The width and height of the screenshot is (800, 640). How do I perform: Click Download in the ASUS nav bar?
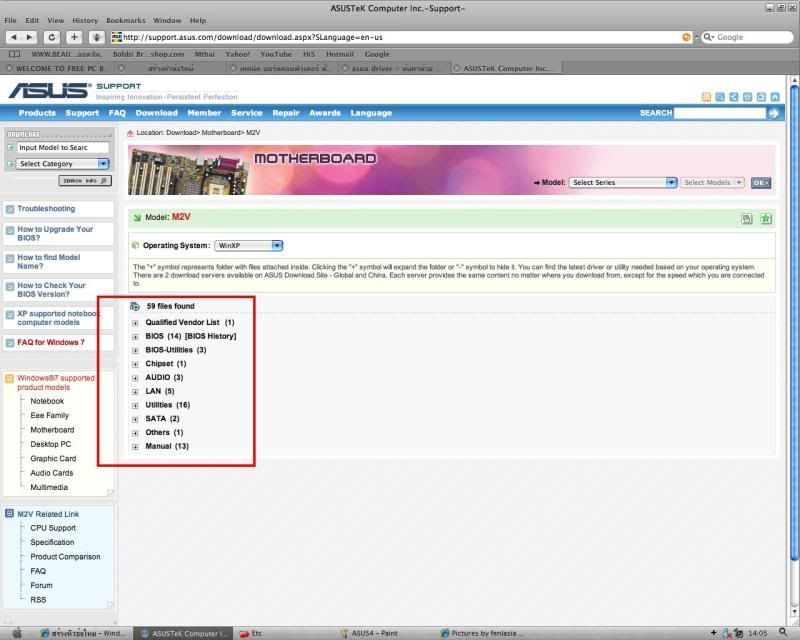[x=157, y=113]
